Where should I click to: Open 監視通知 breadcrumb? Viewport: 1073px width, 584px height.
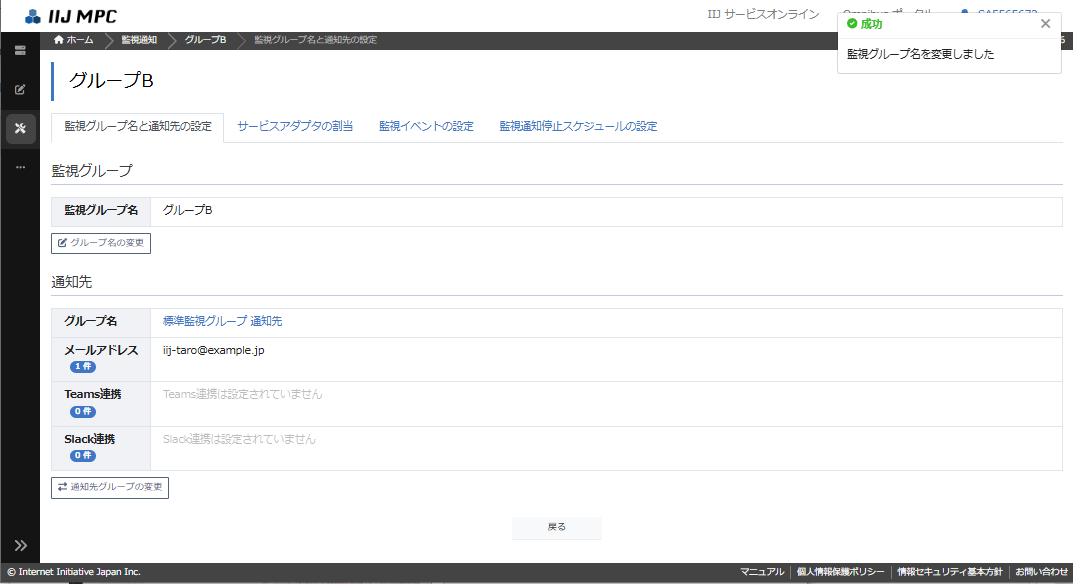[x=139, y=40]
